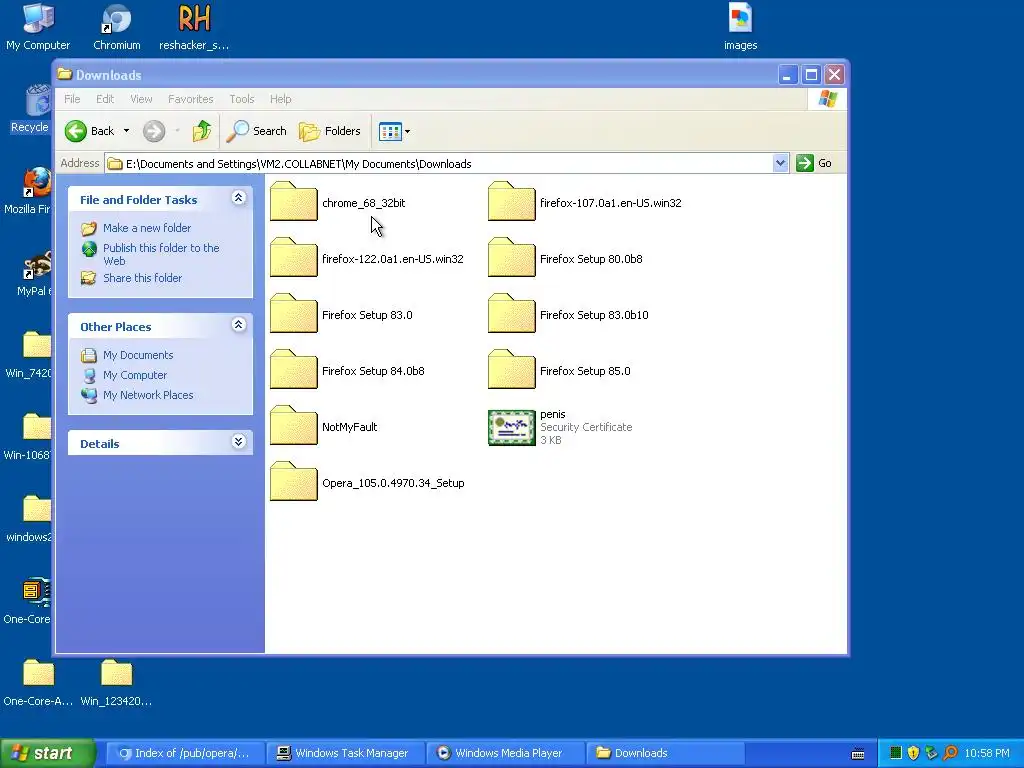1024x768 pixels.
Task: Select the Win_123420 desktop folder
Action: [x=116, y=682]
